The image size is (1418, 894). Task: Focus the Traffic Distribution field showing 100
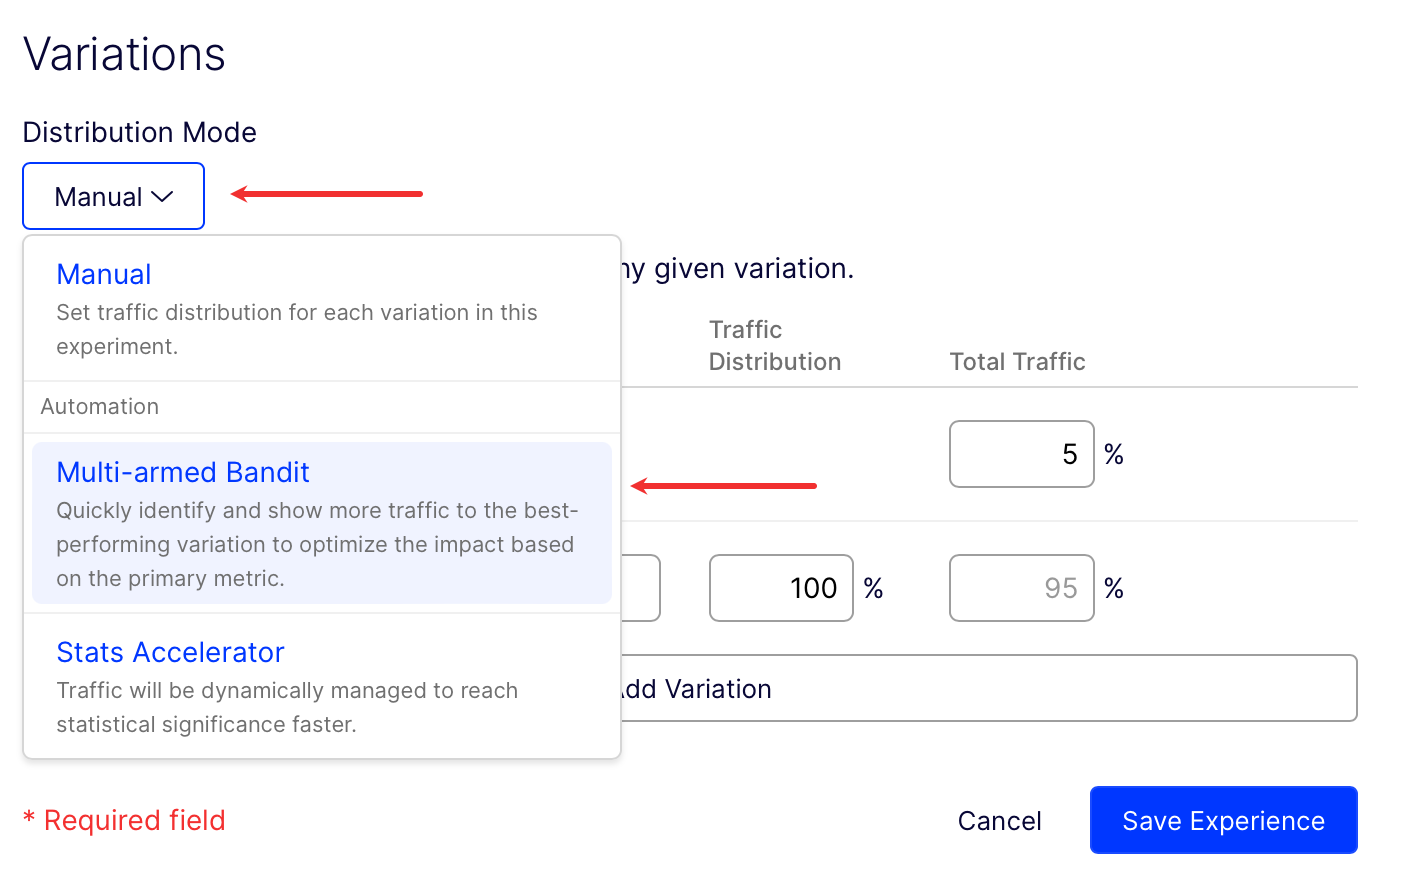(781, 588)
